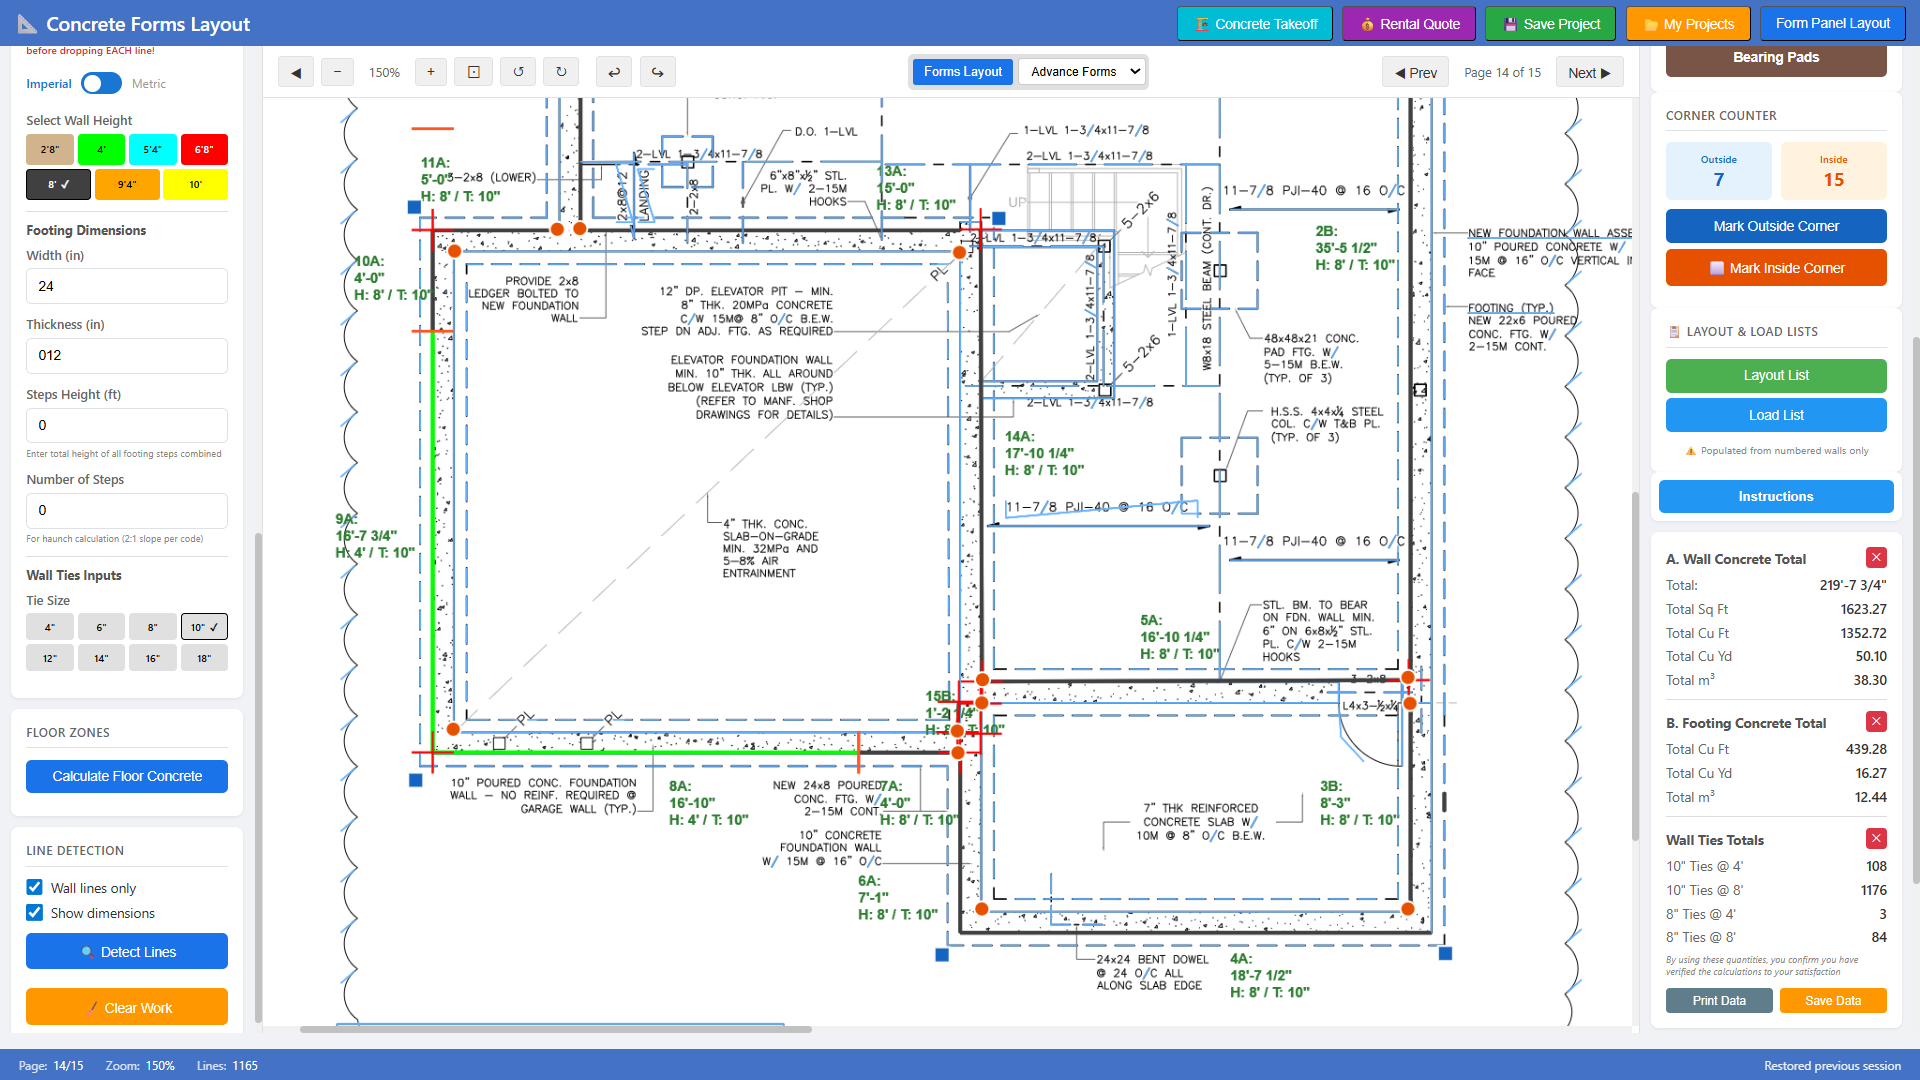Select the green 4' wall height
1920x1080 pixels.
coord(101,150)
